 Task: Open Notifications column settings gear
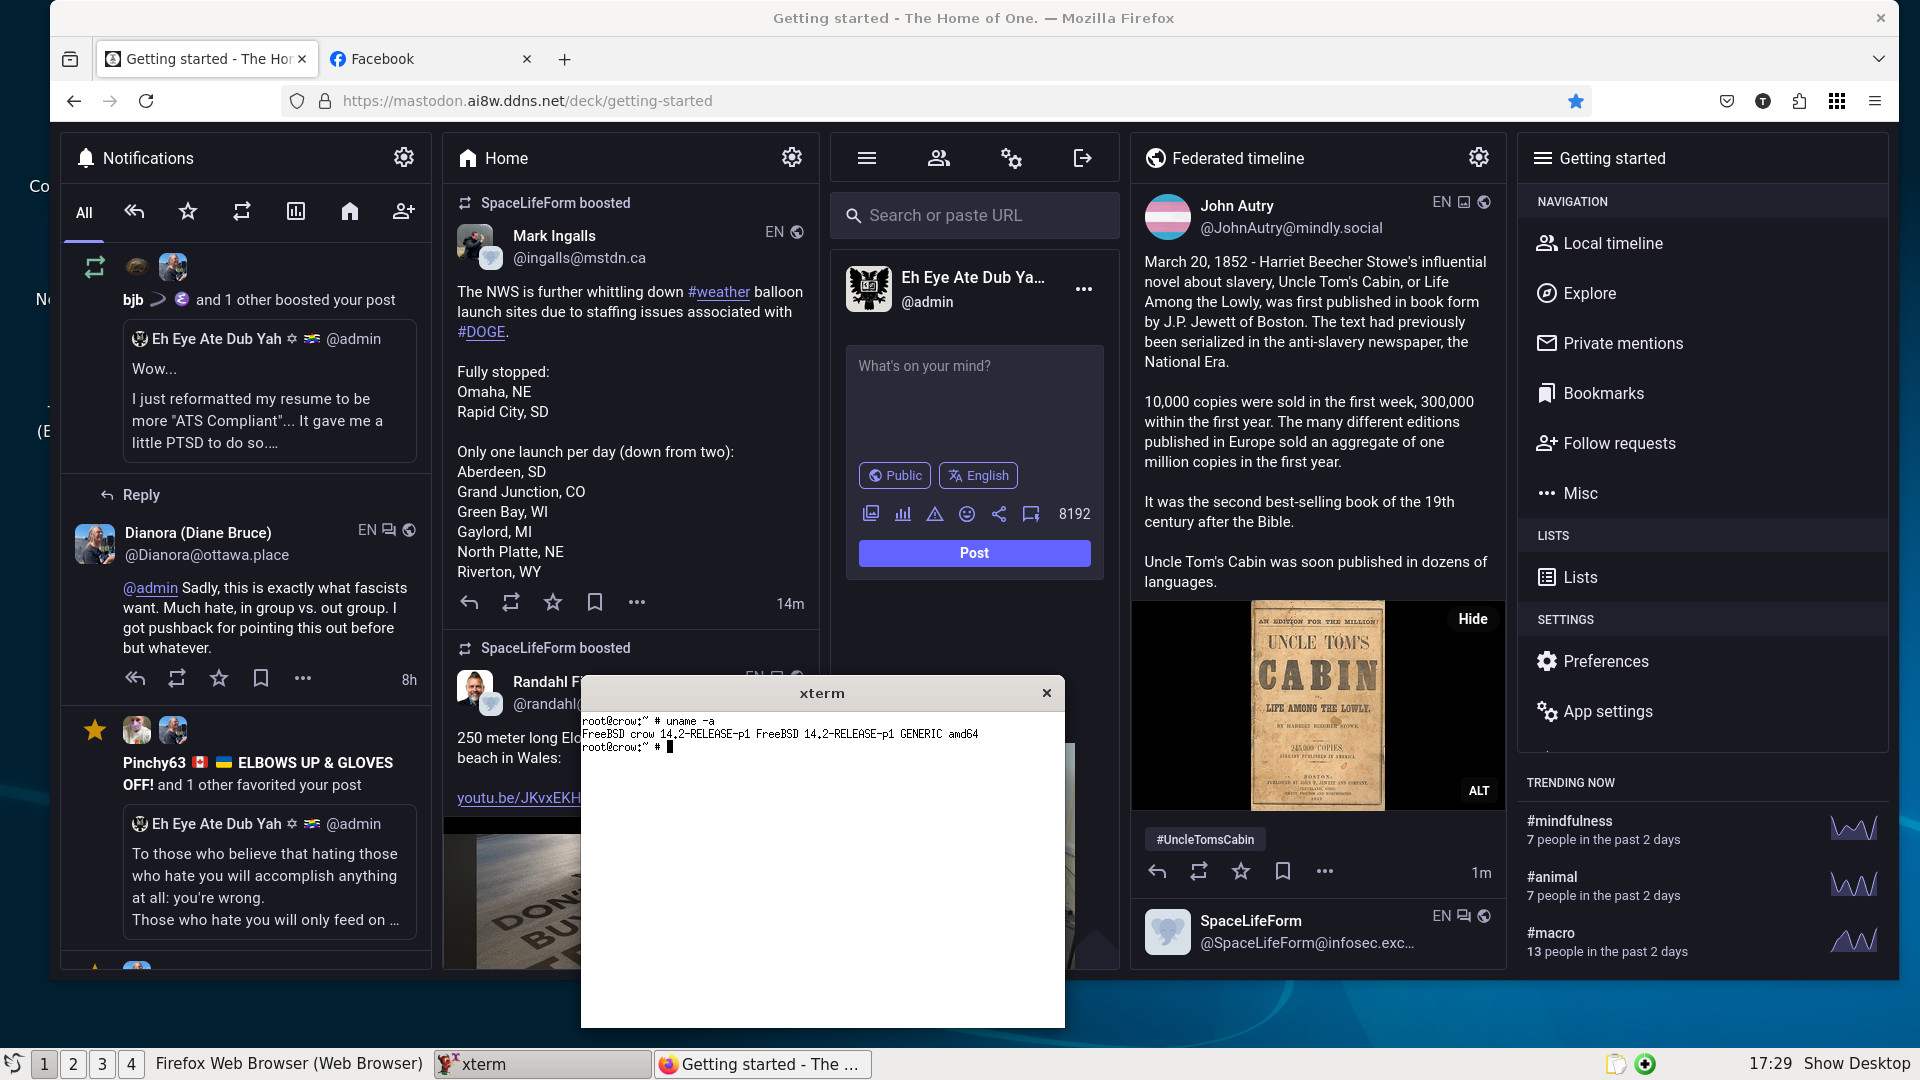pyautogui.click(x=404, y=157)
